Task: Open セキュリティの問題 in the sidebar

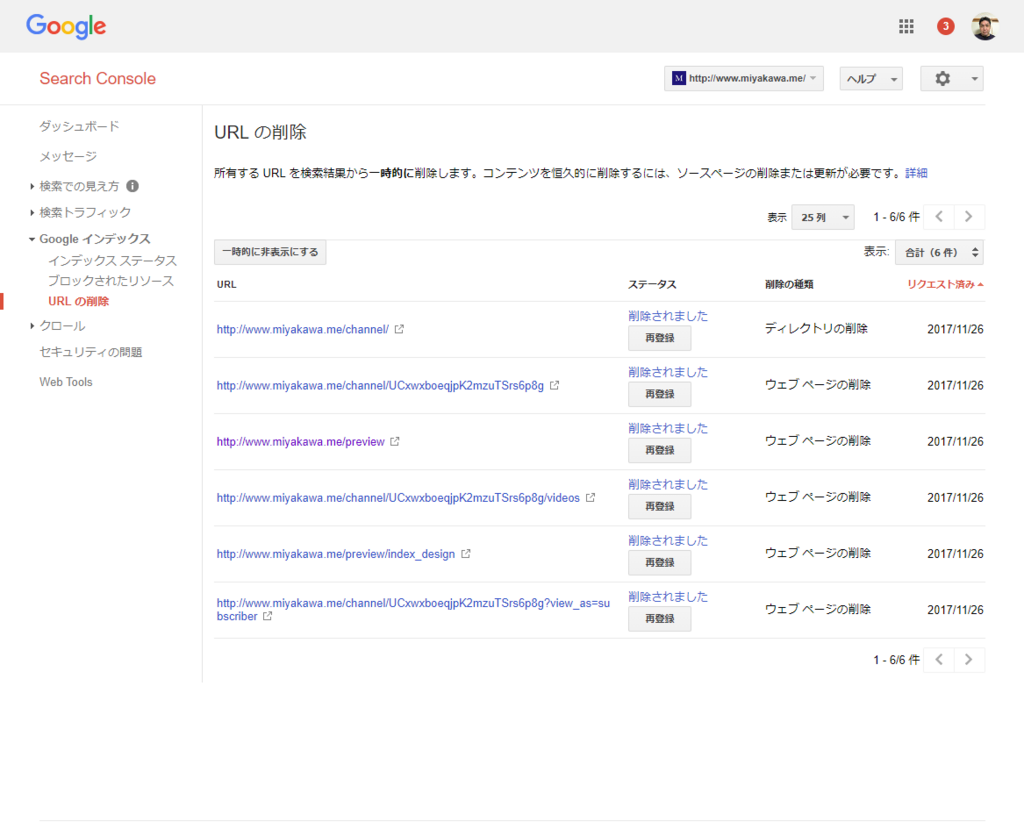Action: coord(91,352)
